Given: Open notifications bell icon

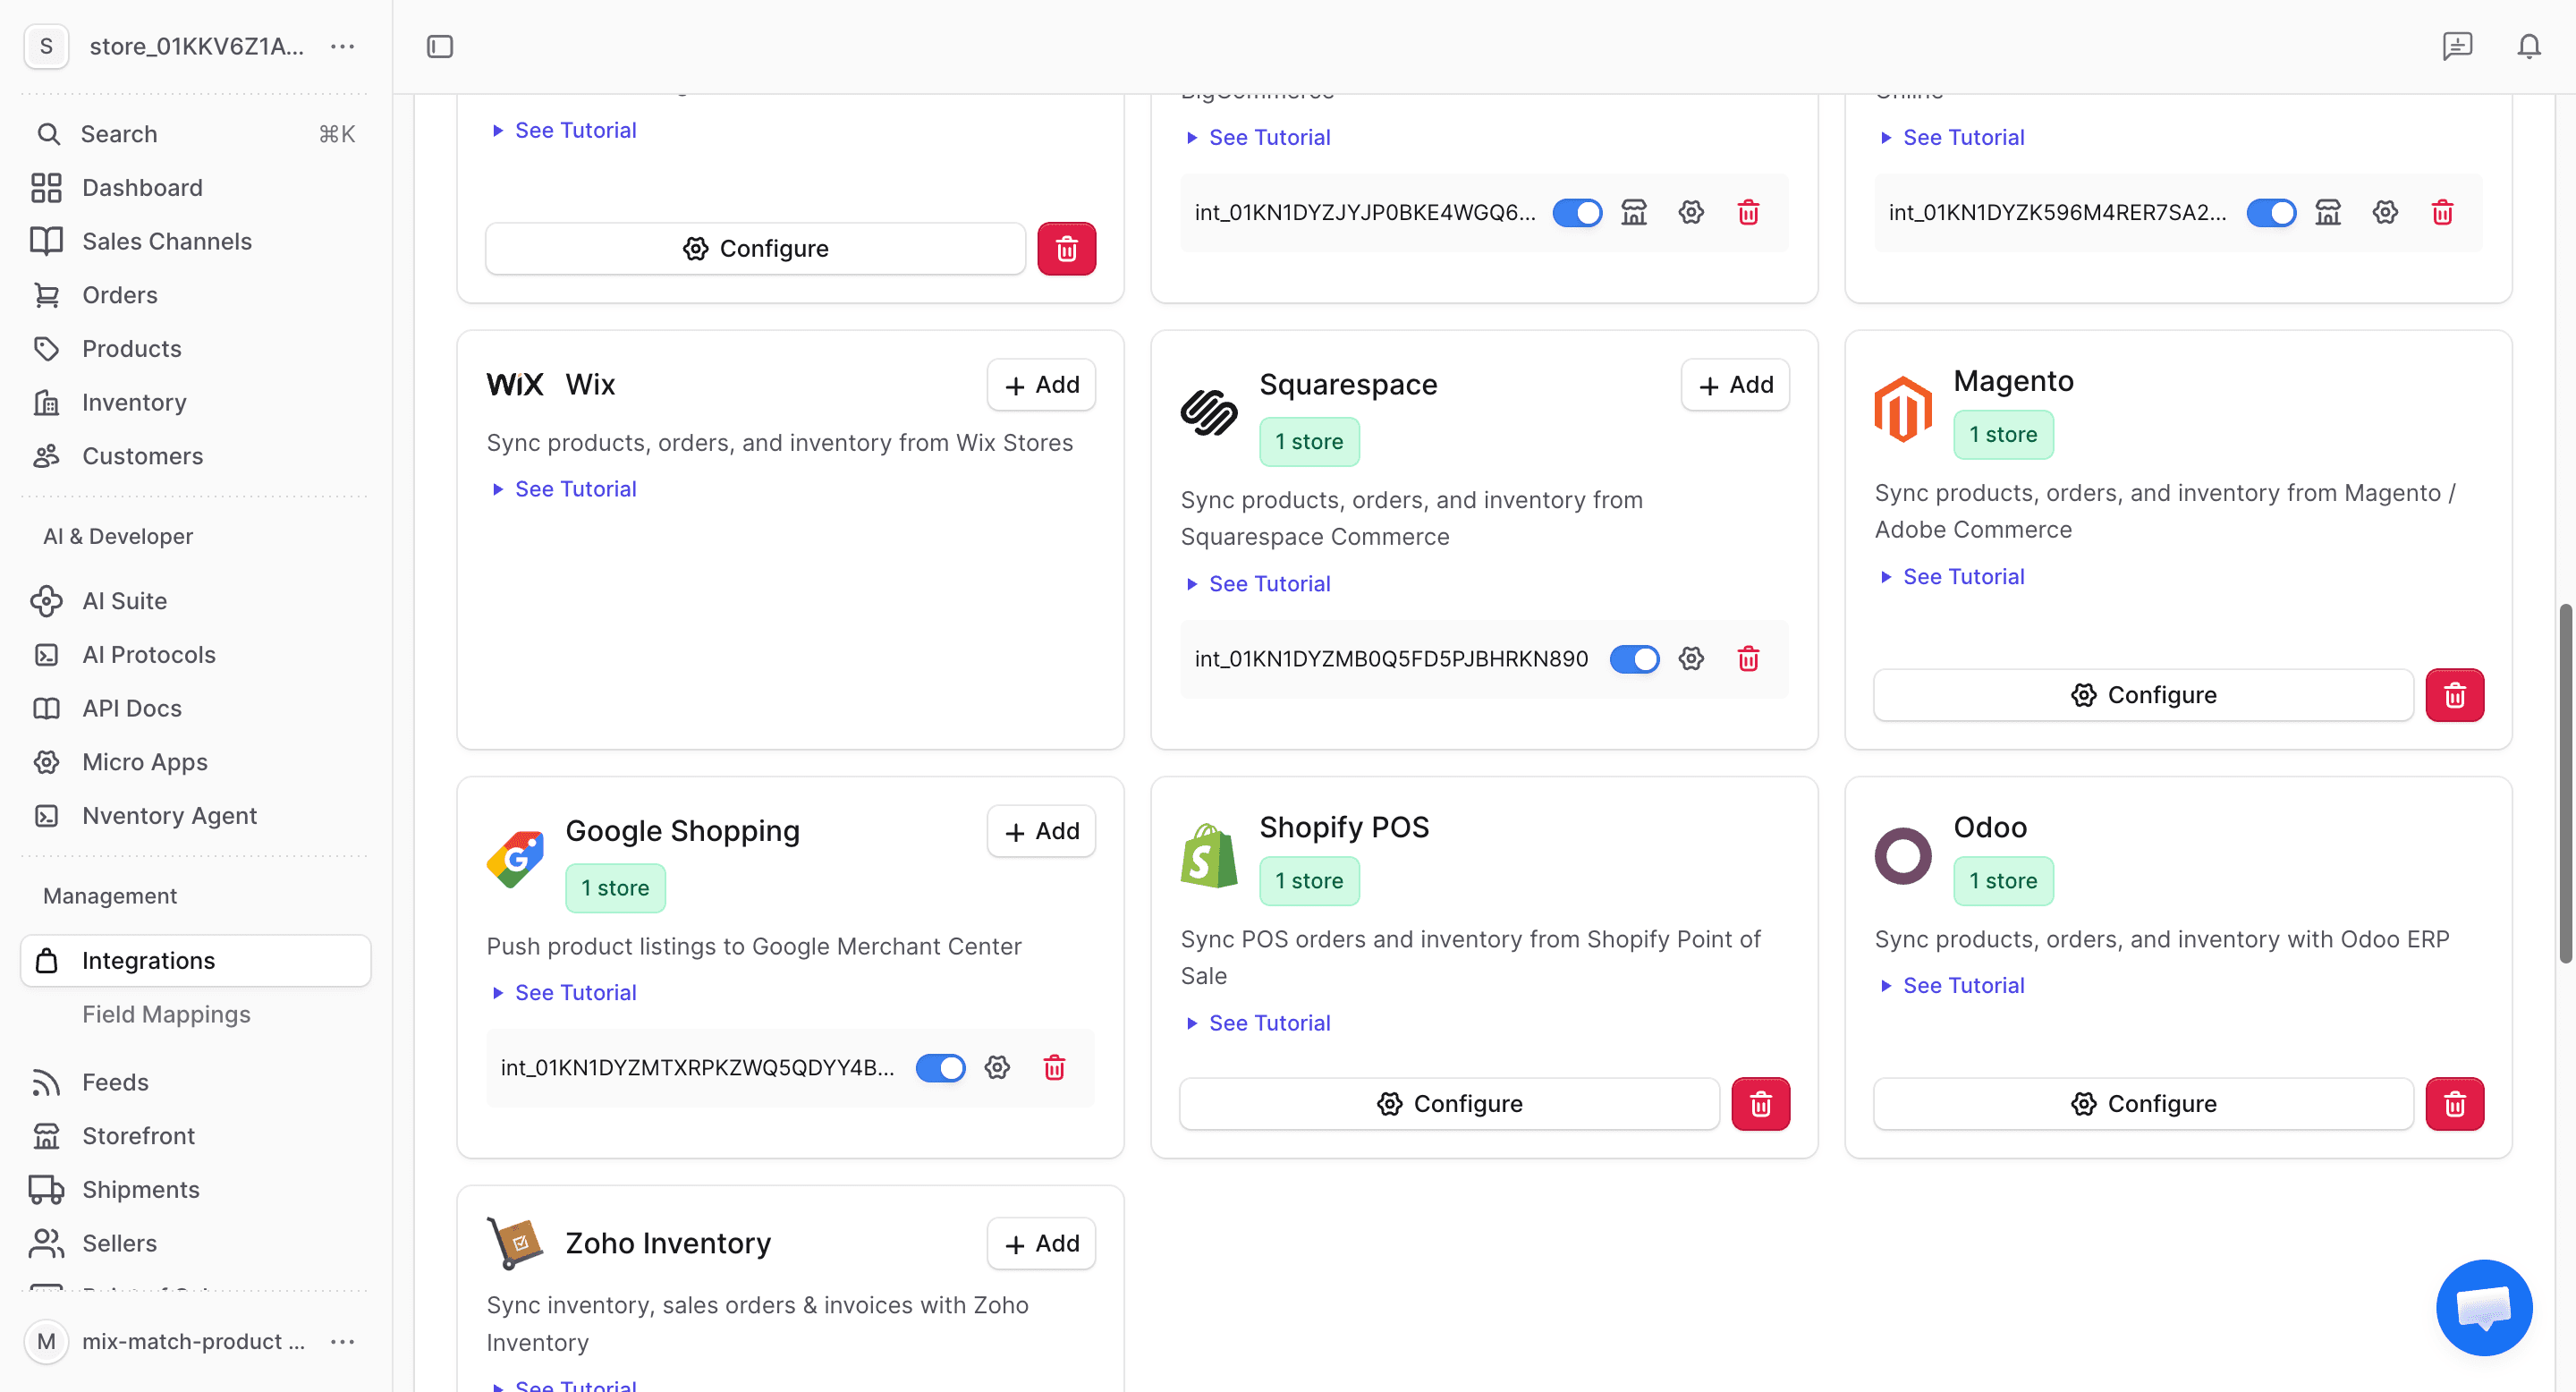Looking at the screenshot, I should tap(2529, 46).
